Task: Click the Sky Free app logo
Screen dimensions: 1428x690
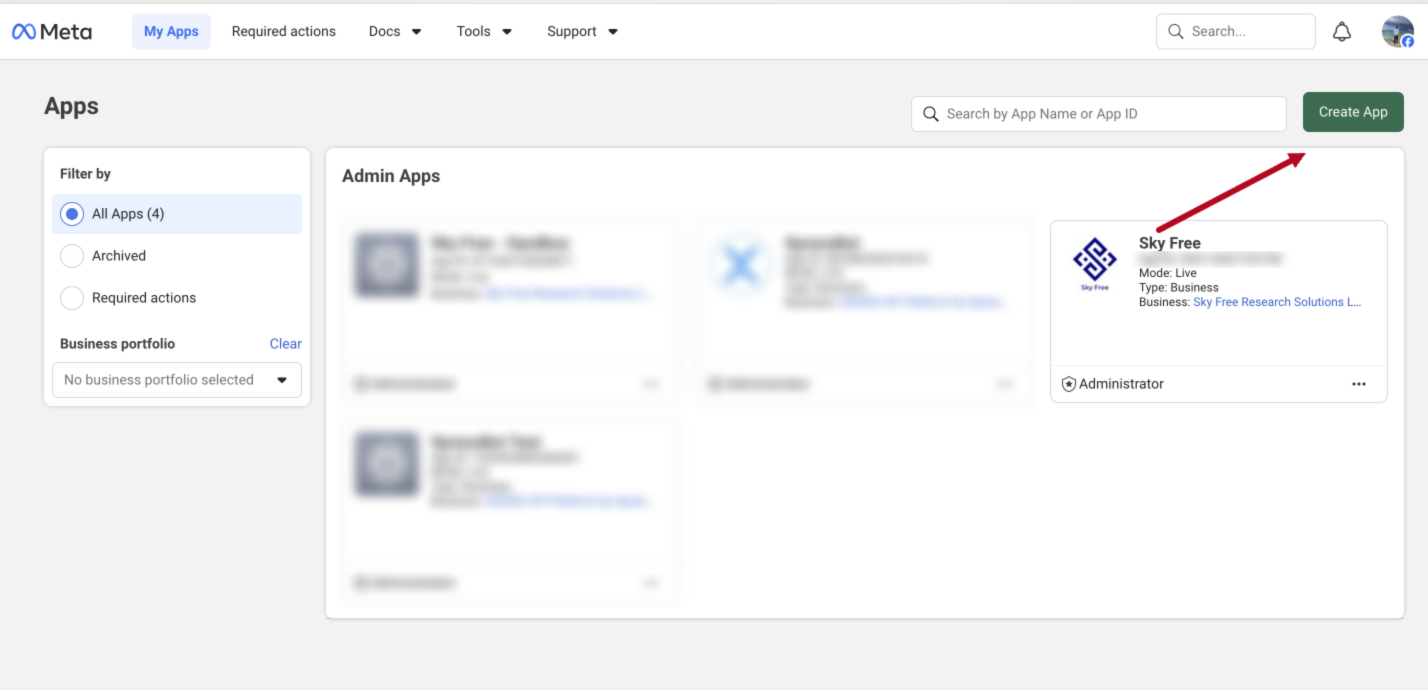Action: pos(1095,264)
